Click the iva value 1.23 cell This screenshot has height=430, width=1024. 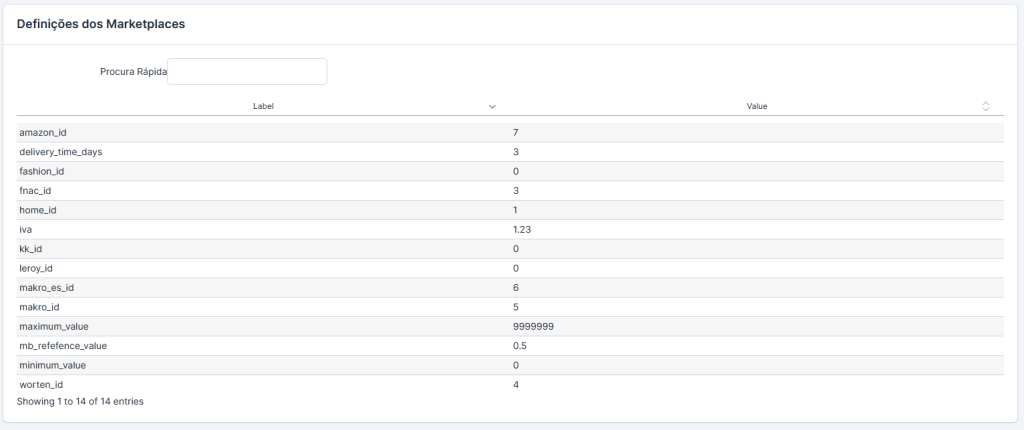coord(523,229)
